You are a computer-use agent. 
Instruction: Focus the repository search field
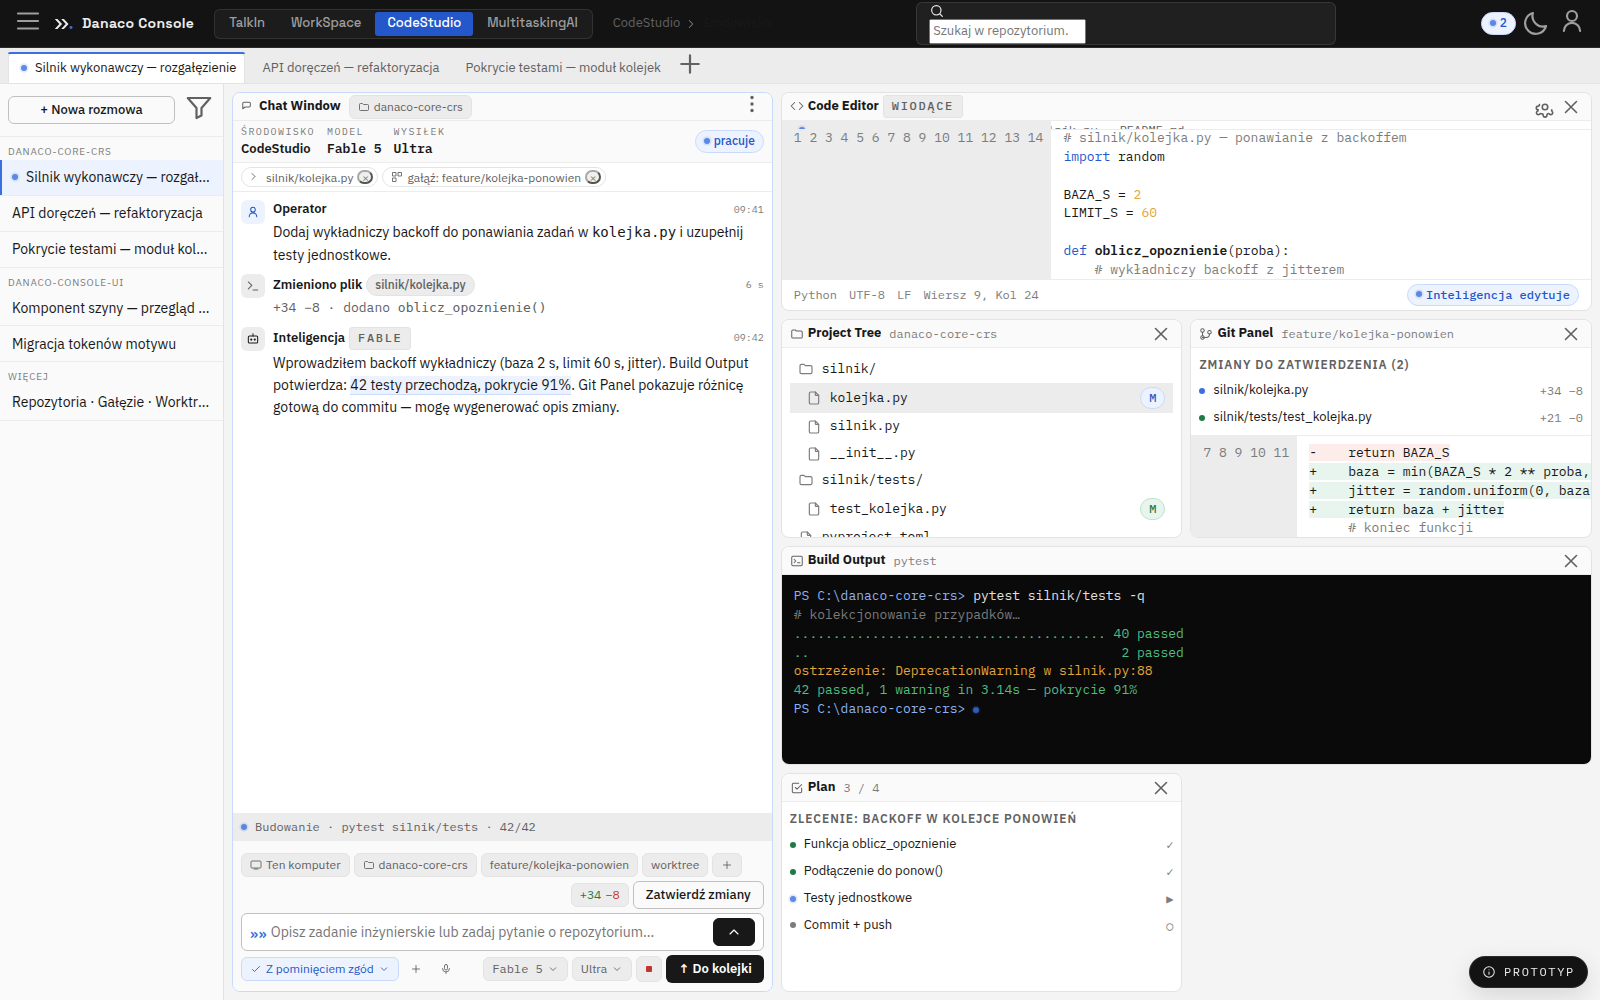click(x=1007, y=31)
